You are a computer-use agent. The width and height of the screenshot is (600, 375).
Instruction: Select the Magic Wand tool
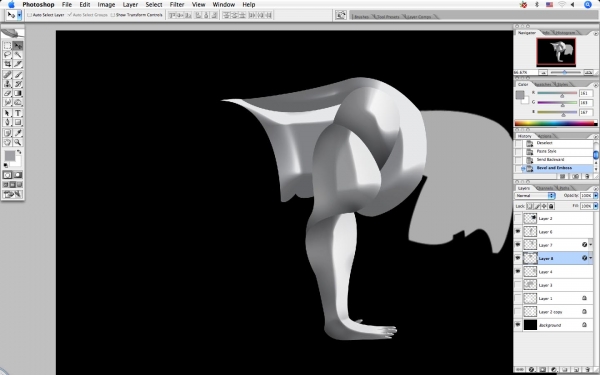point(18,55)
